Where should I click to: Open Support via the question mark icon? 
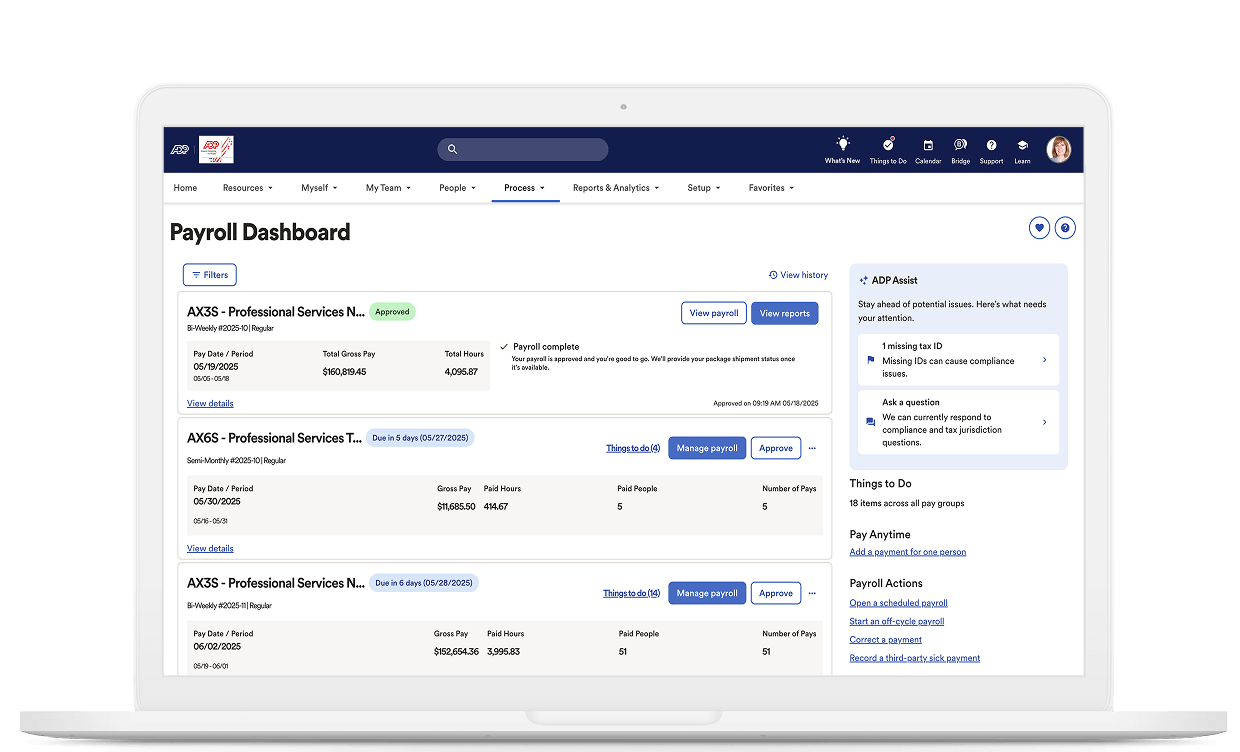tap(991, 144)
